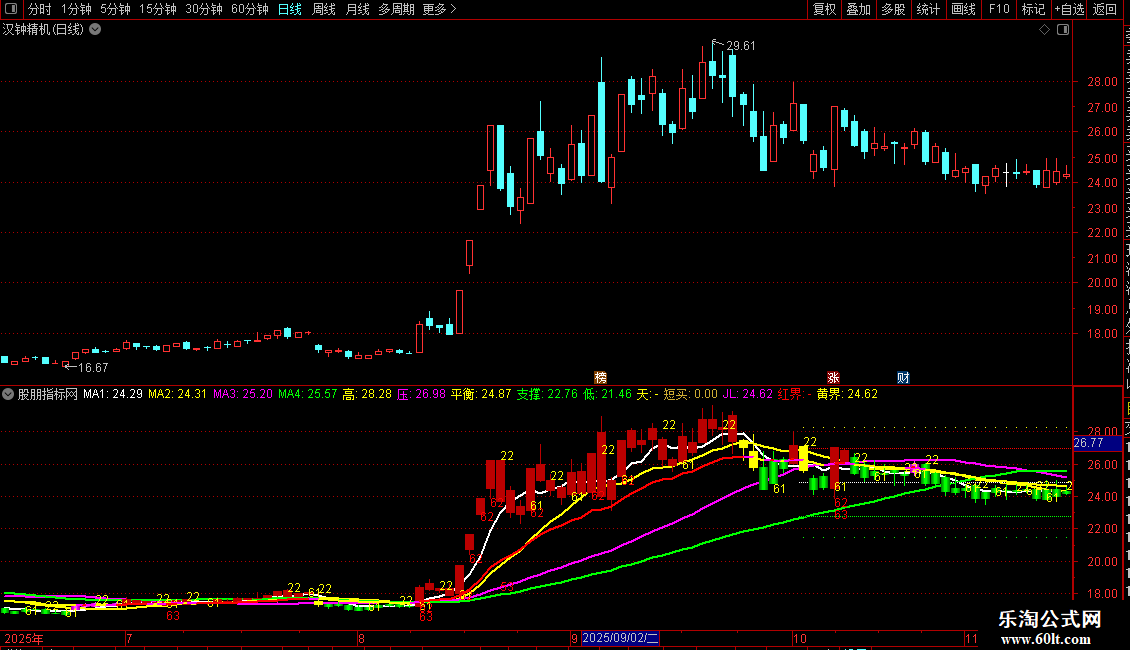Viewport: 1130px width, 650px height.
Task: Click the MA1: 24.29 indicator value
Action: click(112, 394)
